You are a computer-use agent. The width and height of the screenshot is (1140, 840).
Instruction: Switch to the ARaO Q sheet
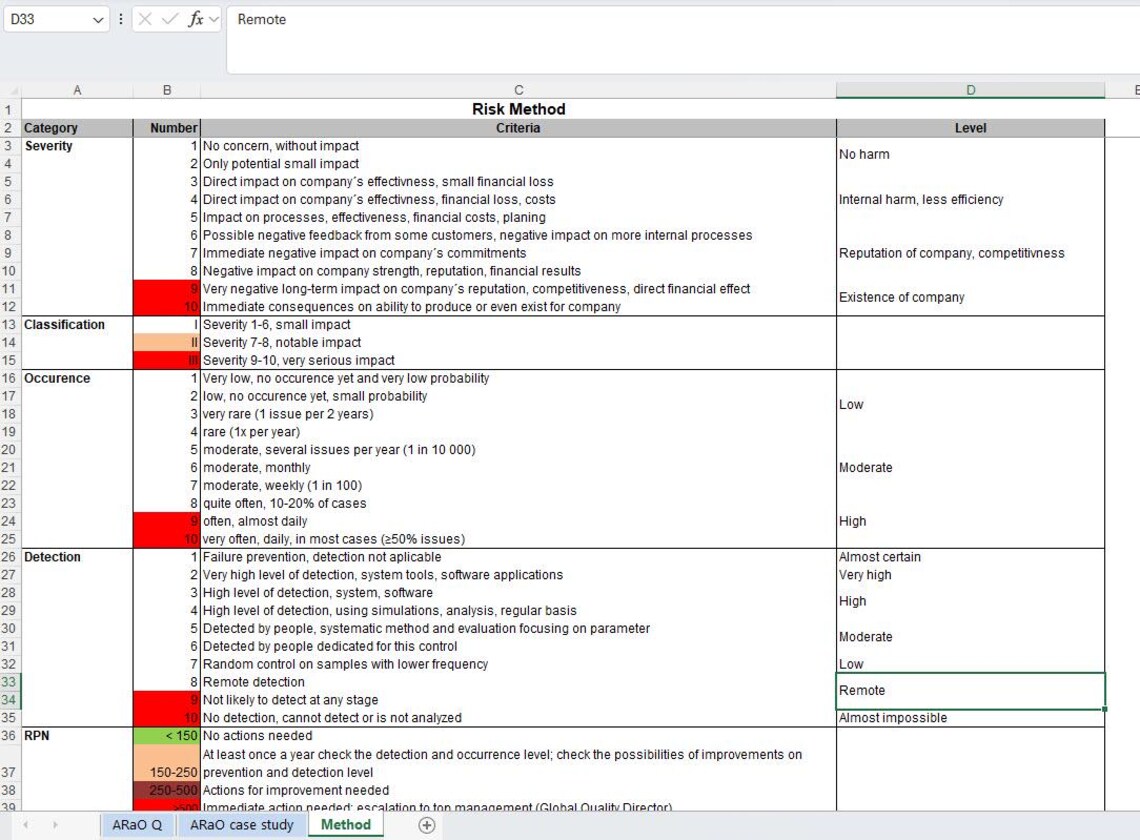tap(136, 825)
